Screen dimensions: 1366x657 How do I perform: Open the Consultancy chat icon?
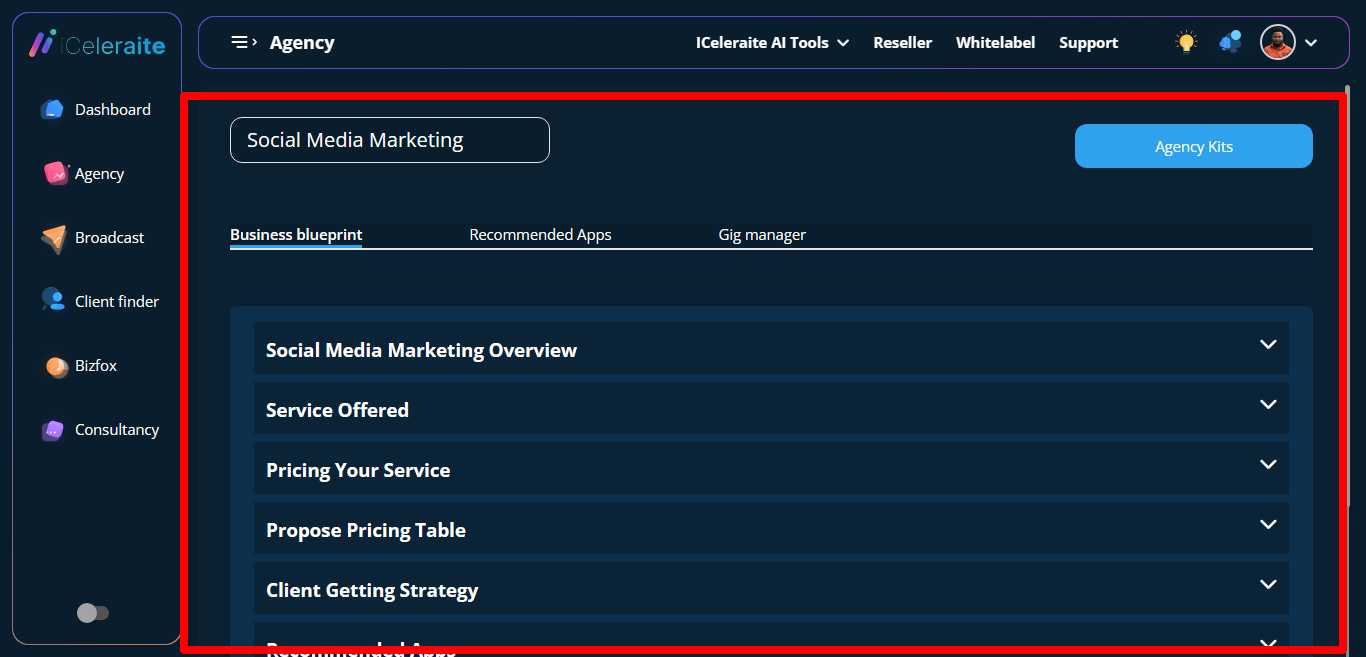click(53, 430)
